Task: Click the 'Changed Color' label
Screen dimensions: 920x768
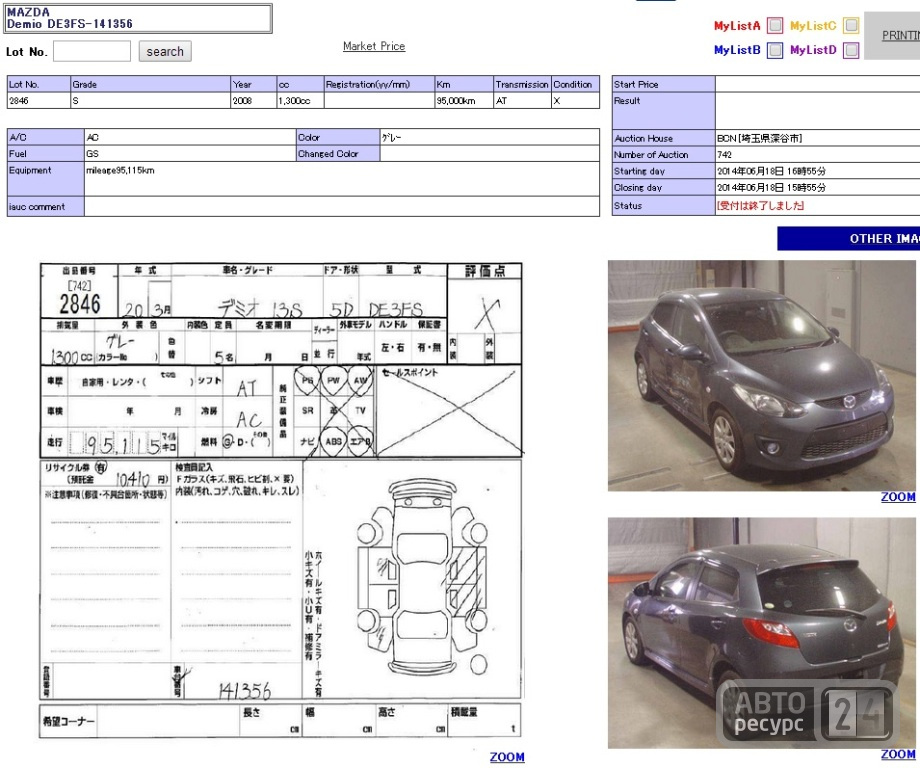Action: pyautogui.click(x=328, y=154)
